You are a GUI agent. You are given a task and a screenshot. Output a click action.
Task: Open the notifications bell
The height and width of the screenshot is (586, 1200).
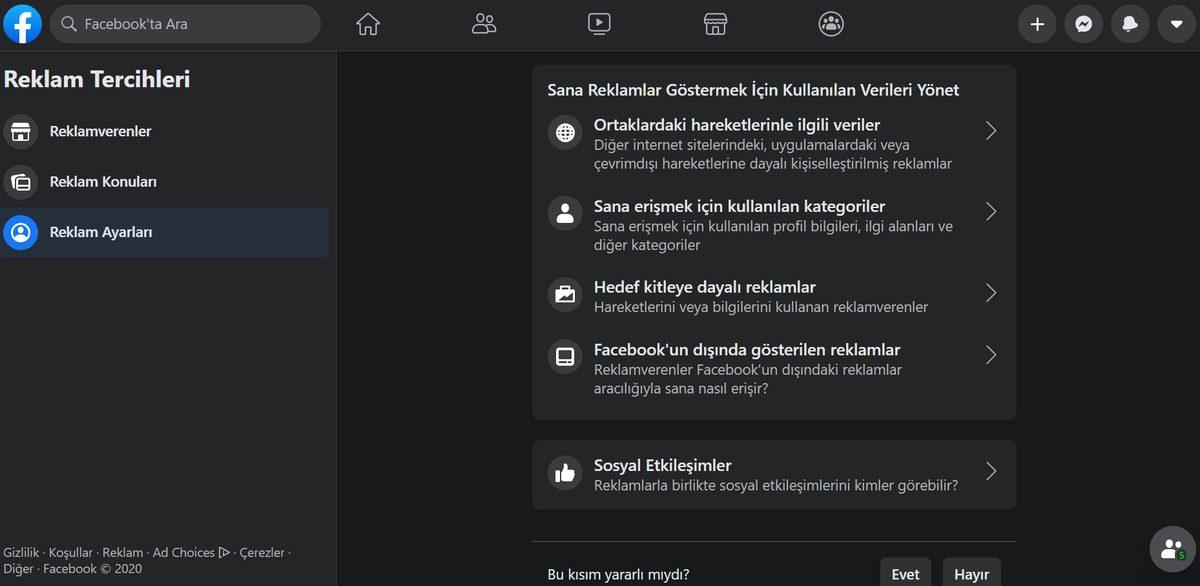[1130, 23]
